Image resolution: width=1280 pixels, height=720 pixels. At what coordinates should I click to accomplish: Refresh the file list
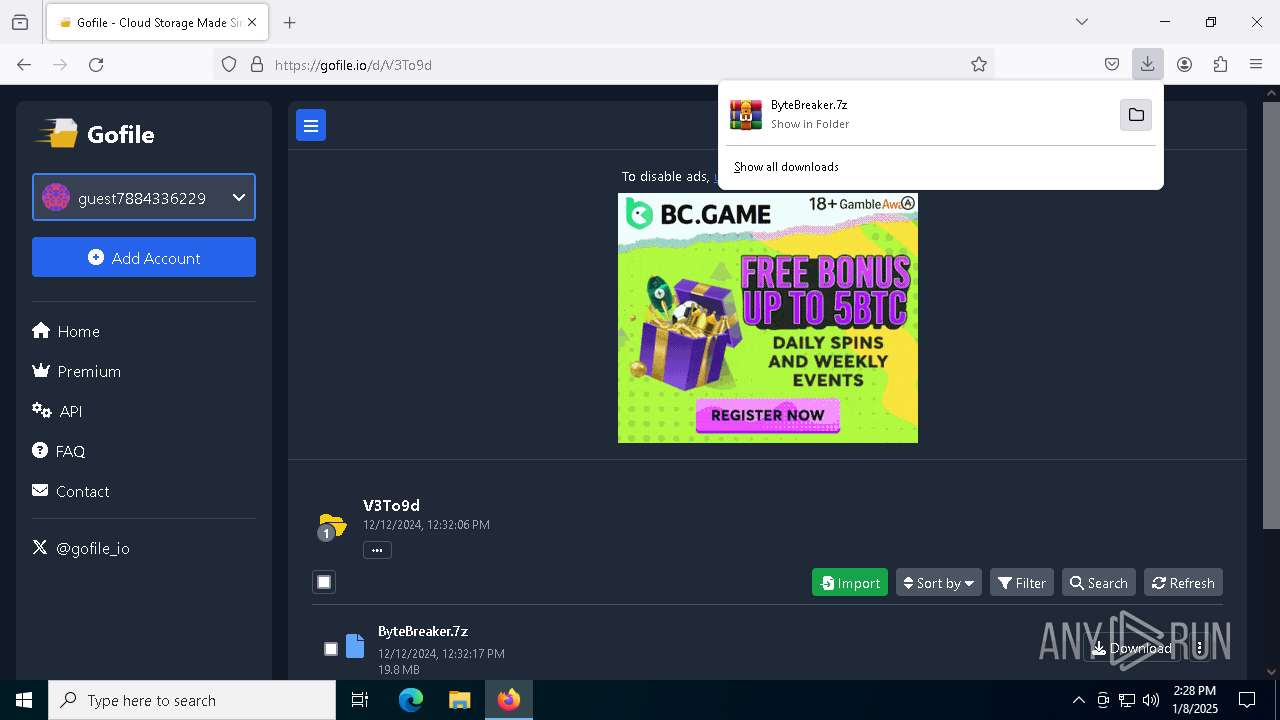coord(1183,583)
